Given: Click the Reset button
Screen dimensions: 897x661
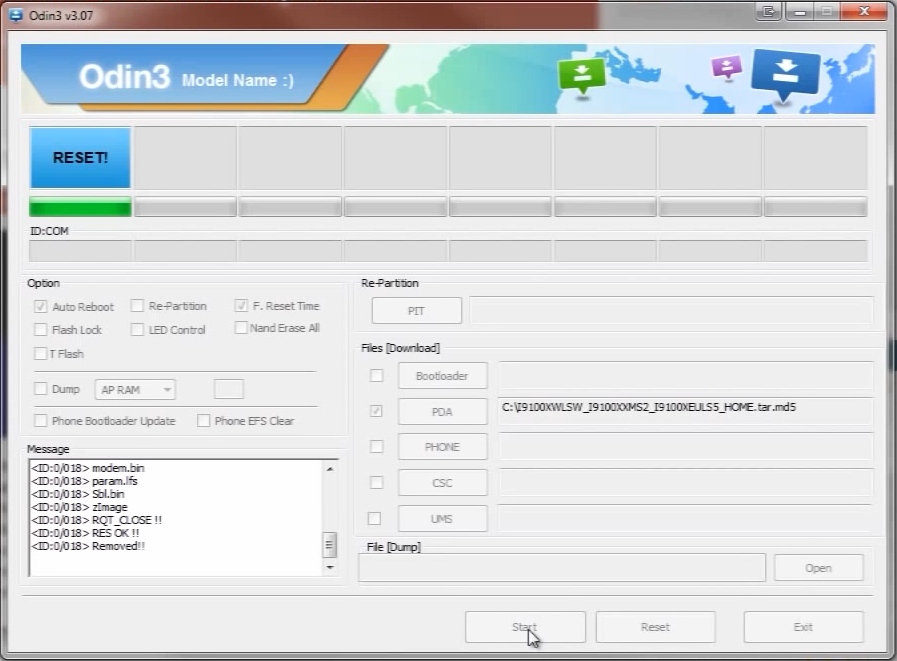Looking at the screenshot, I should click(656, 627).
